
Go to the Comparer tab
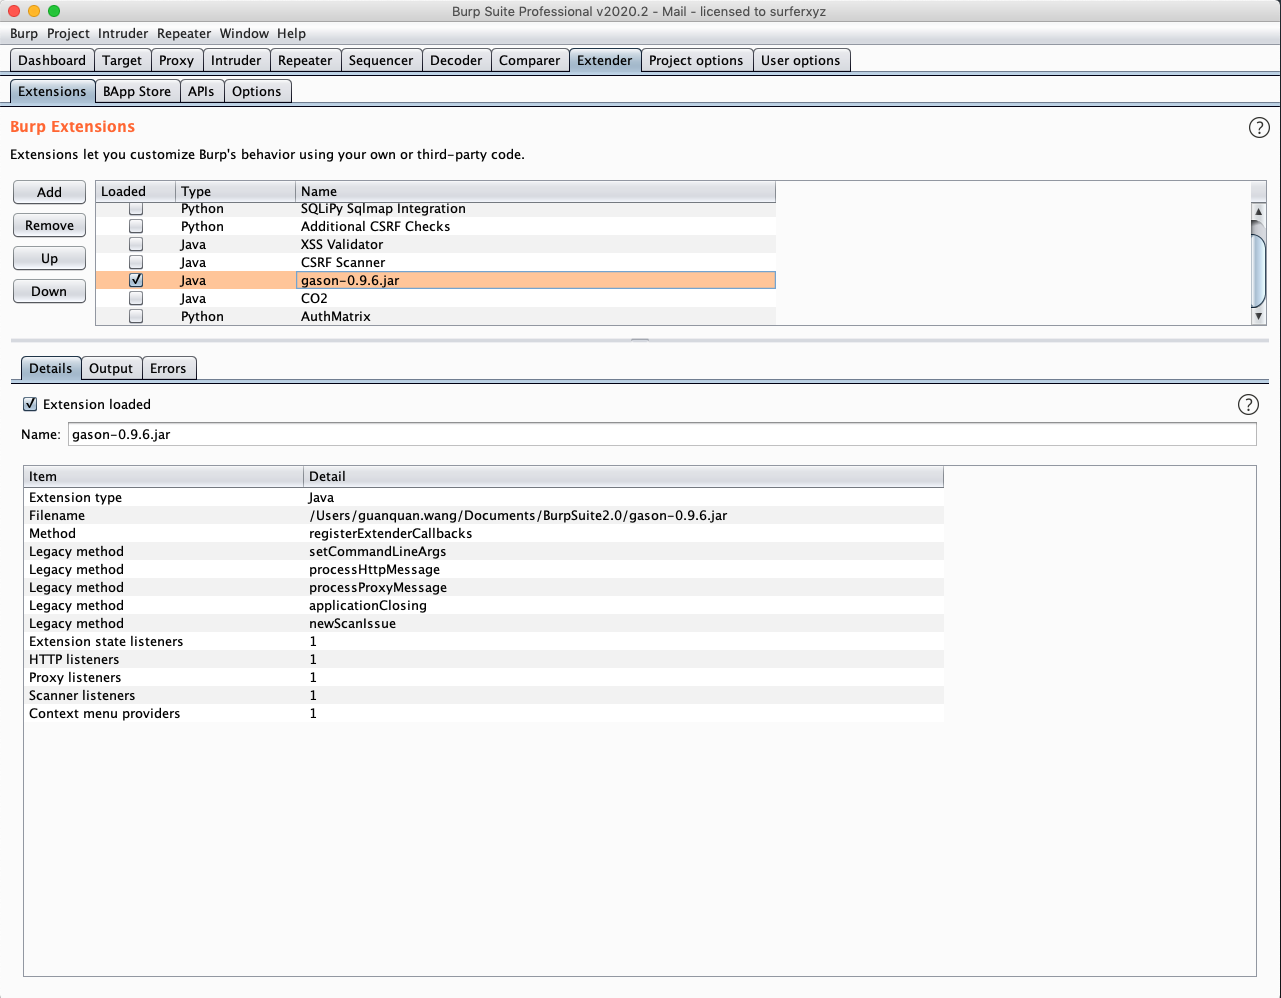pyautogui.click(x=530, y=61)
